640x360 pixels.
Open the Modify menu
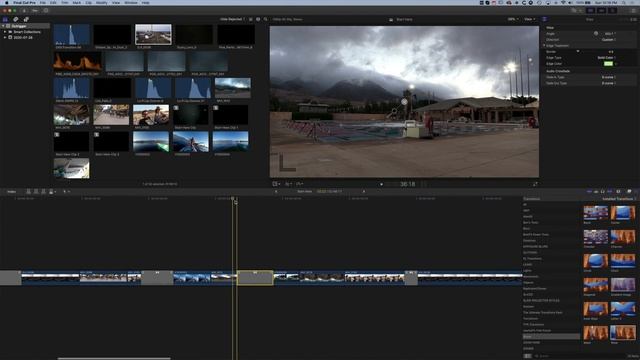point(102,2)
